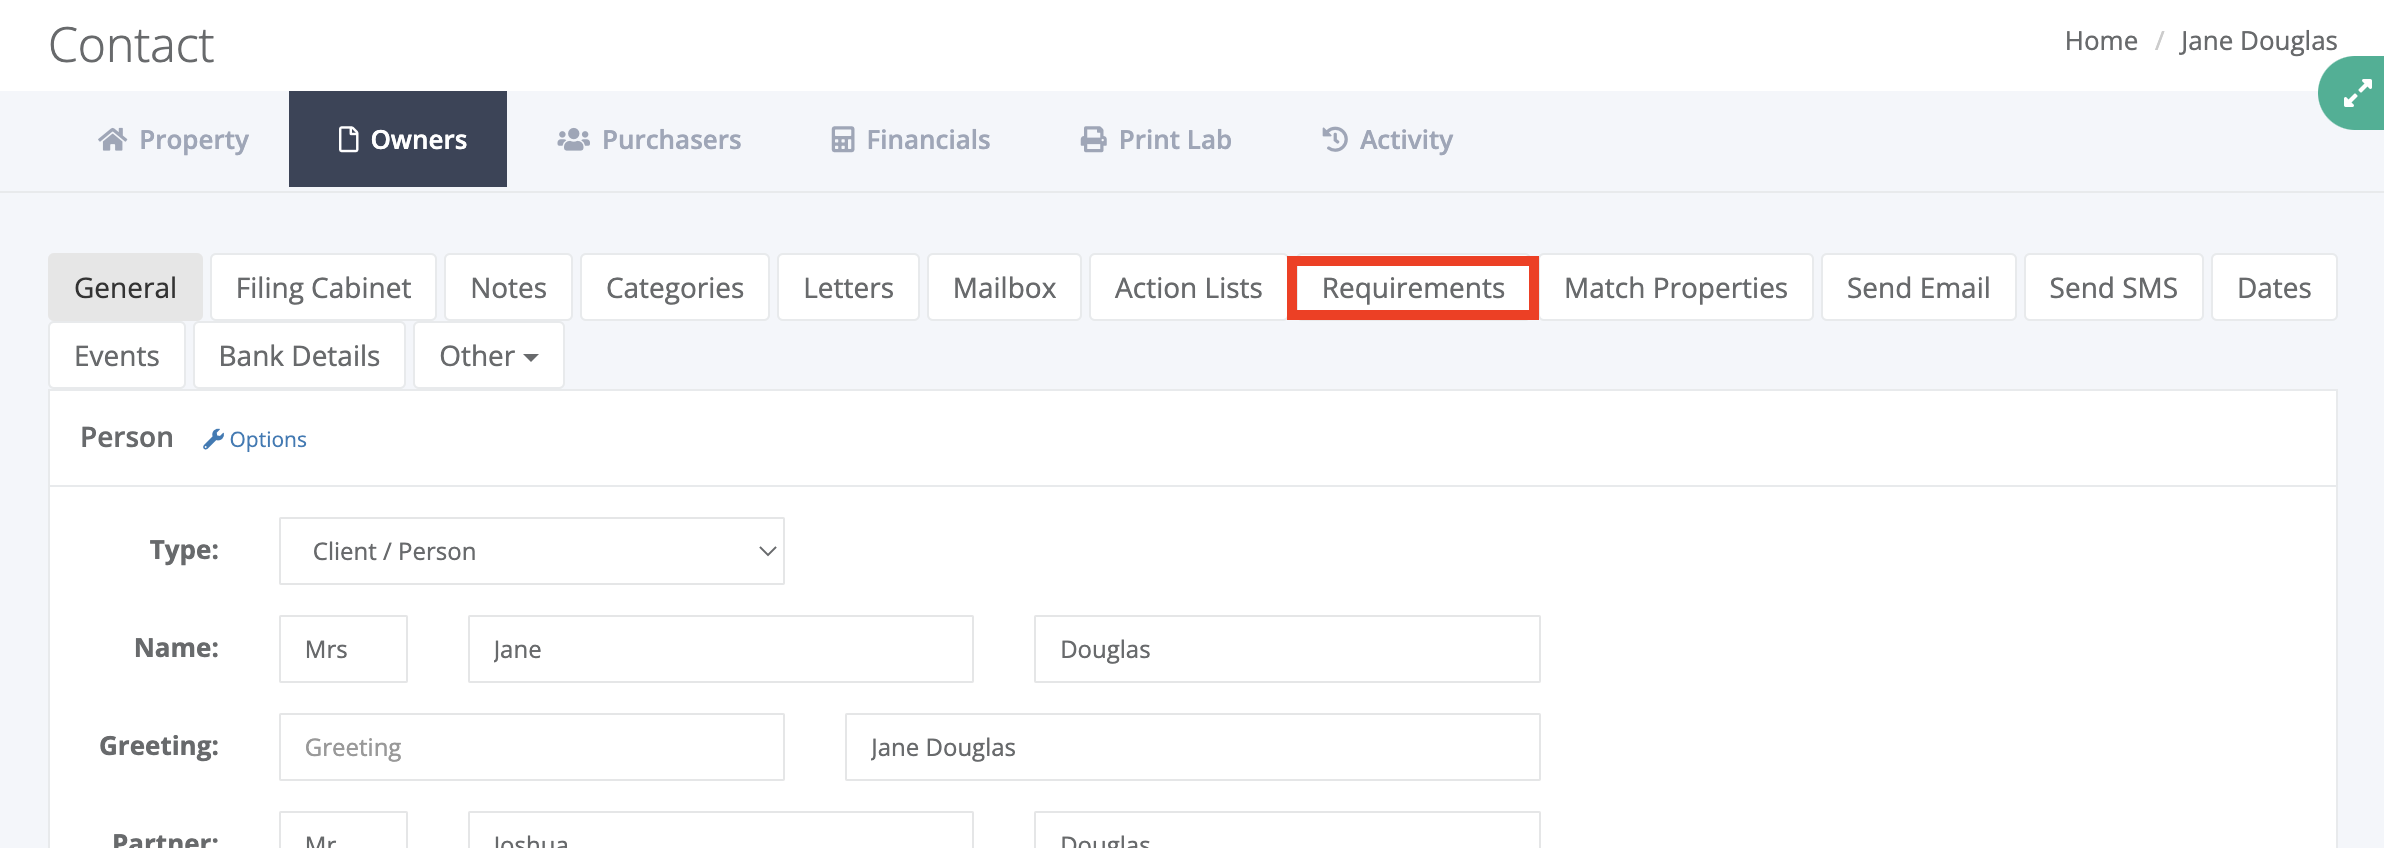This screenshot has width=2384, height=848.
Task: Click the document icon on Owners tab
Action: click(348, 139)
